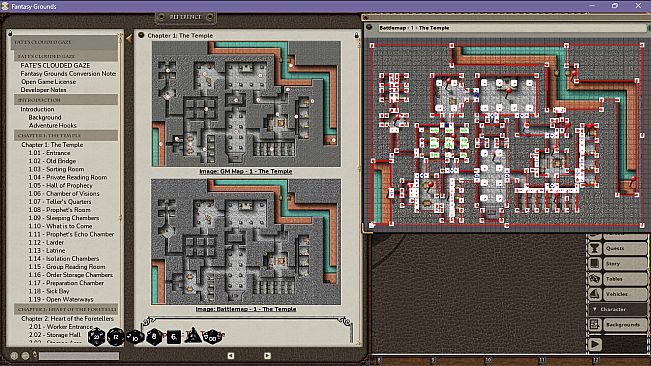Click the Vehicles ship icon

595,294
